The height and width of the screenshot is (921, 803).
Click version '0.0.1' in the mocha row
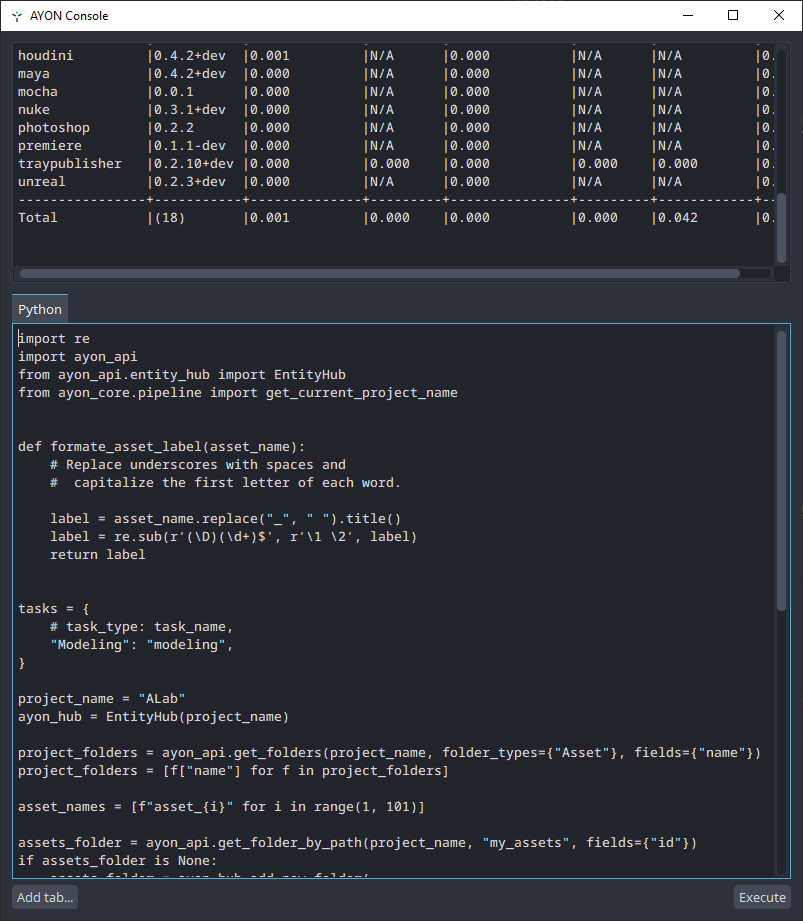[x=174, y=92]
